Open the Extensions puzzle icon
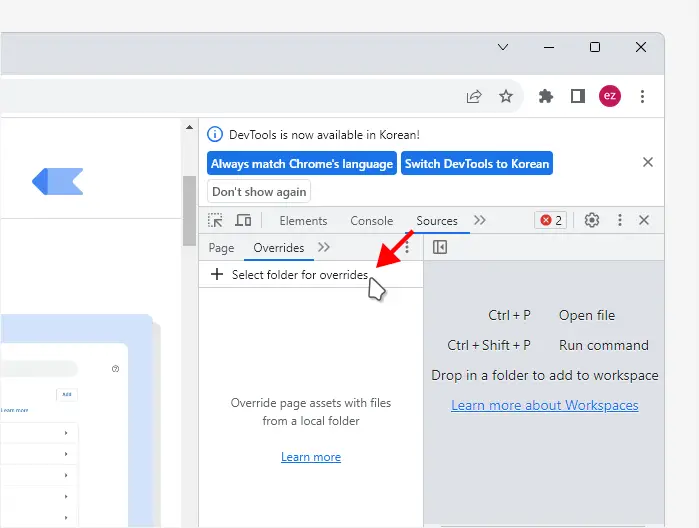 [546, 96]
